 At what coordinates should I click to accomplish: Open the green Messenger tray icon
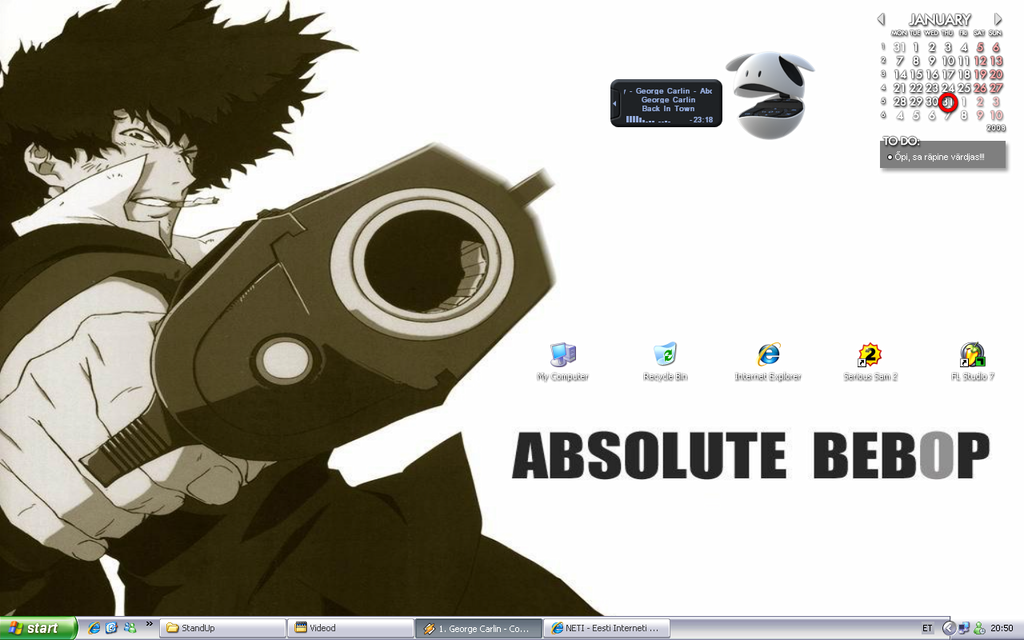click(x=979, y=628)
